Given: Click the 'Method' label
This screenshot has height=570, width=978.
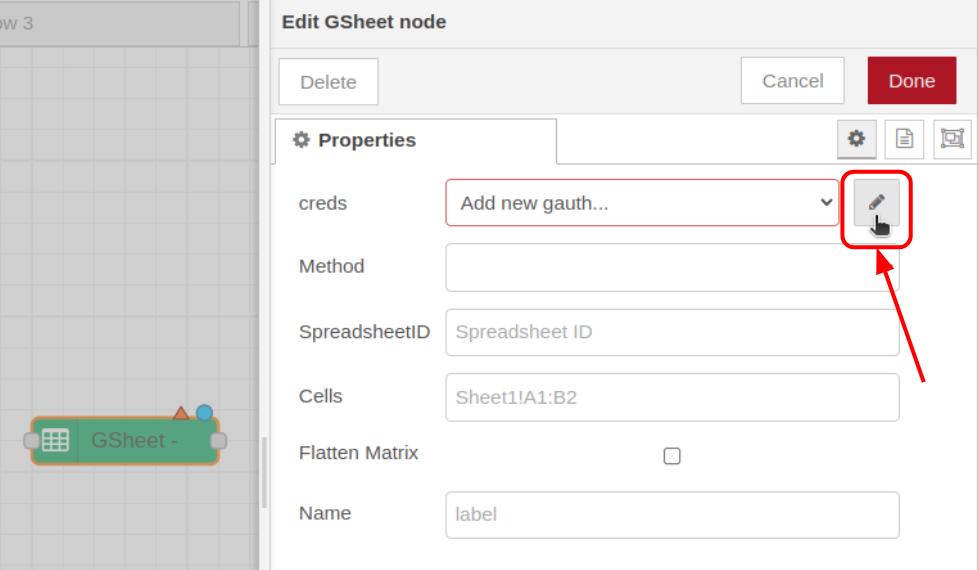Looking at the screenshot, I should [331, 266].
